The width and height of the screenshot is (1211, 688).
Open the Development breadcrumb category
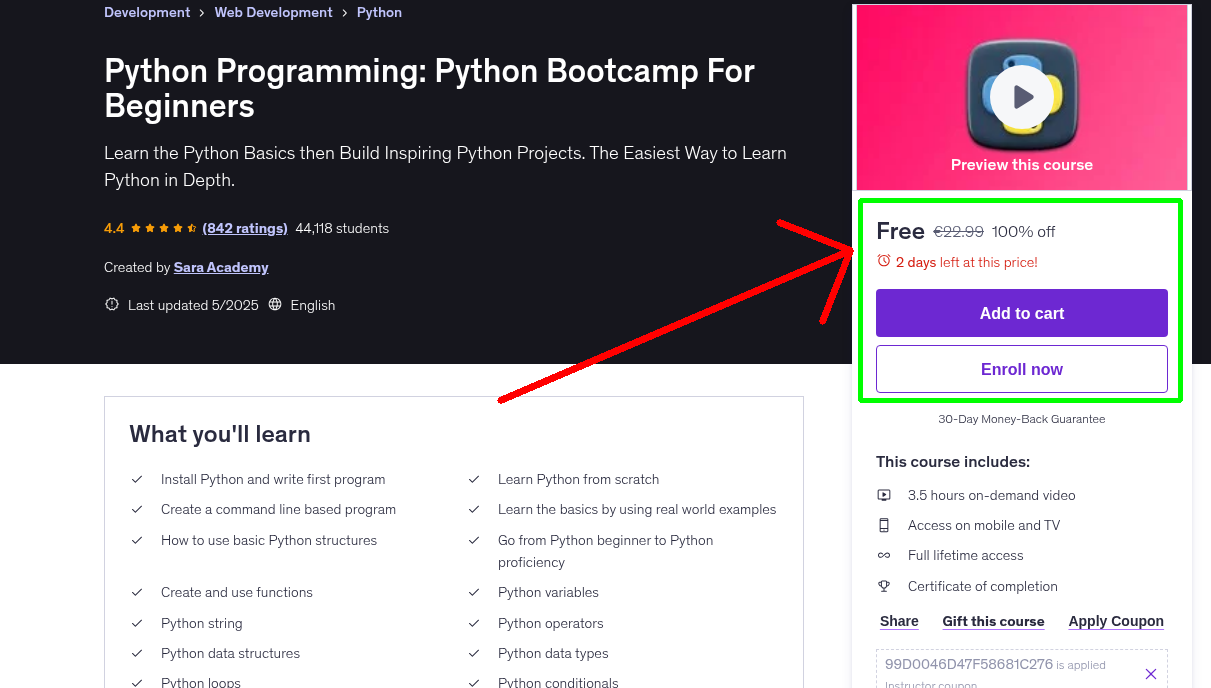(x=147, y=12)
